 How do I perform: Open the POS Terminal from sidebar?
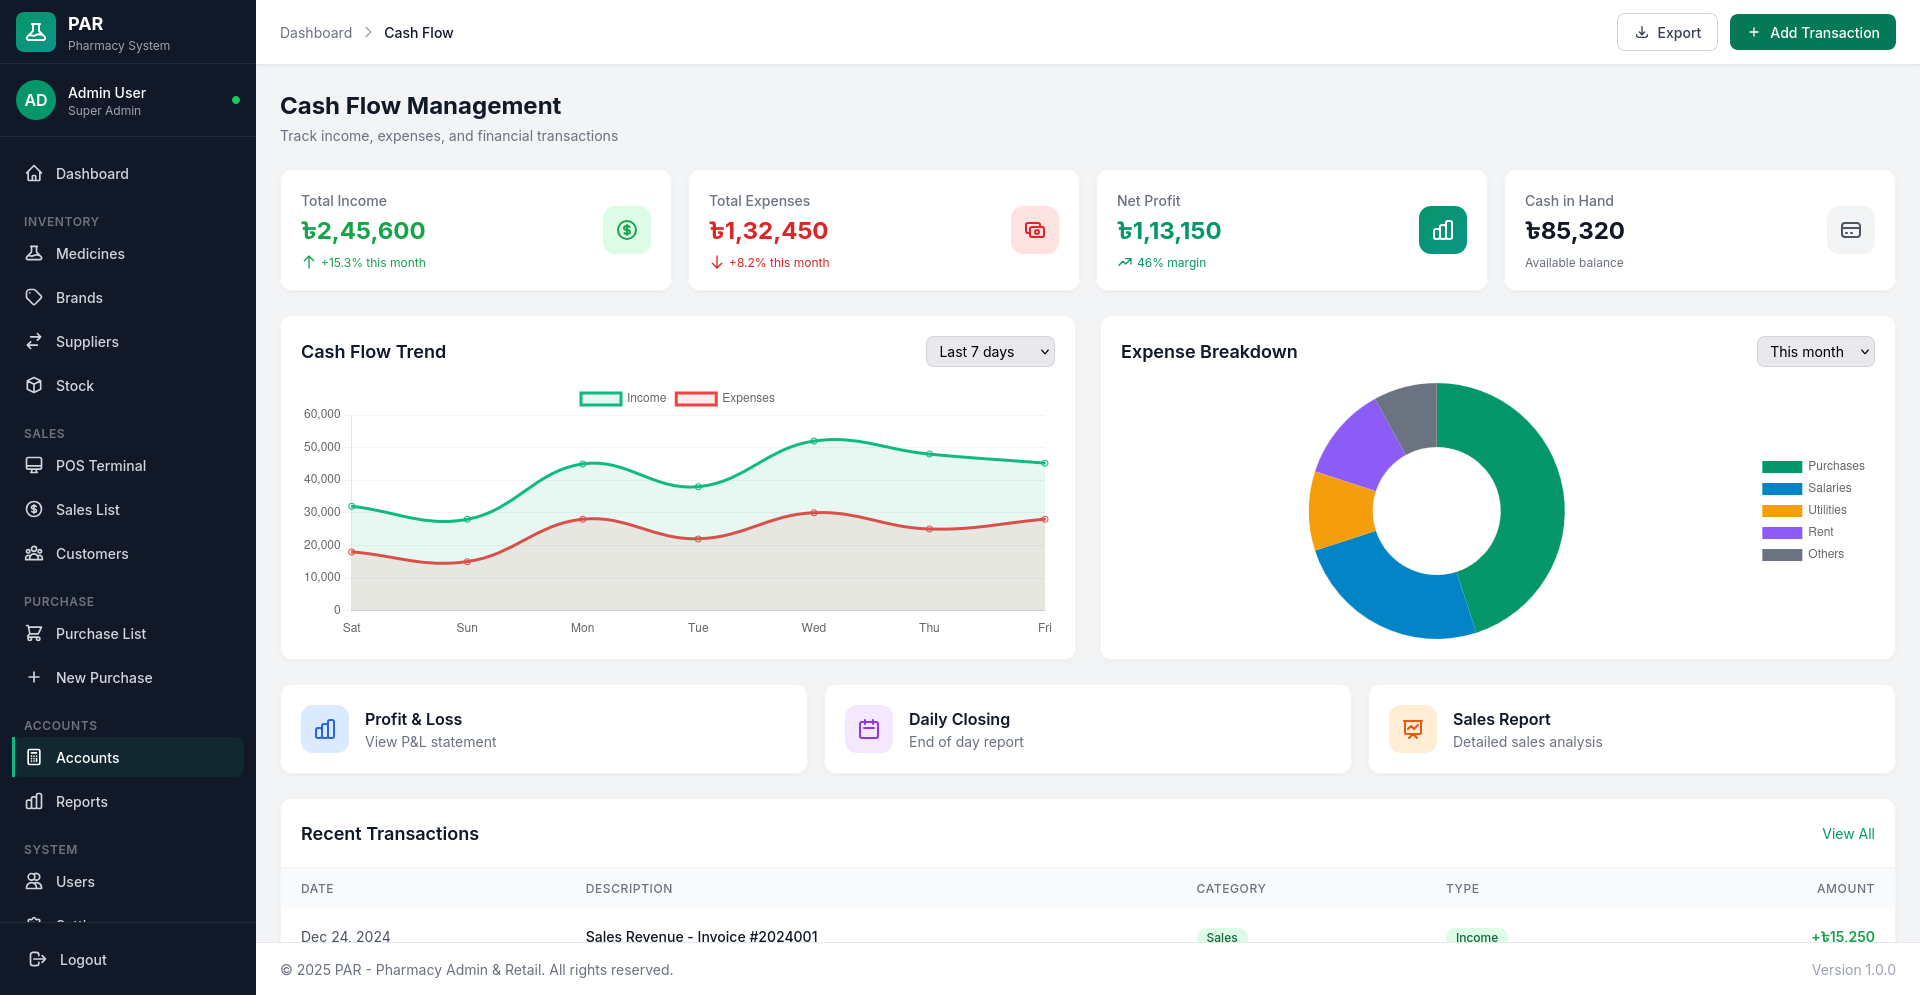tap(99, 465)
